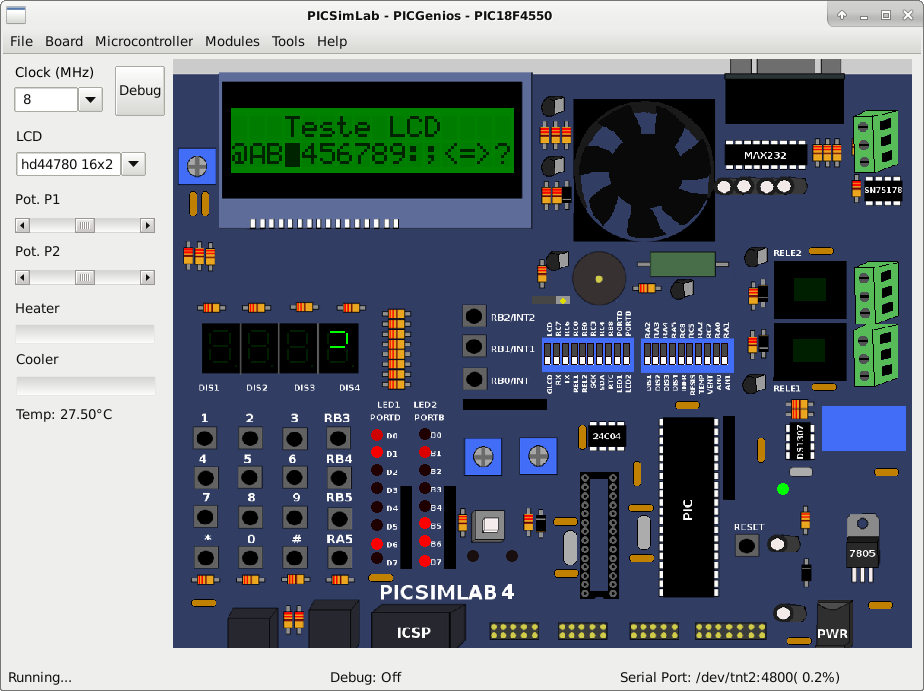Viewport: 924px width, 691px height.
Task: Click keypad button 9
Action: pos(294,518)
